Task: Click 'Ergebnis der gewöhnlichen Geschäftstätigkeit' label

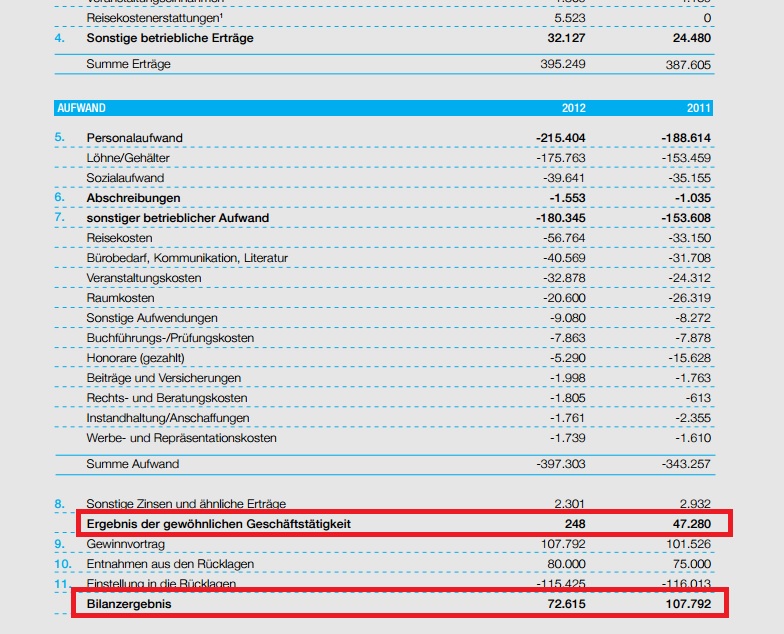Action: click(218, 524)
